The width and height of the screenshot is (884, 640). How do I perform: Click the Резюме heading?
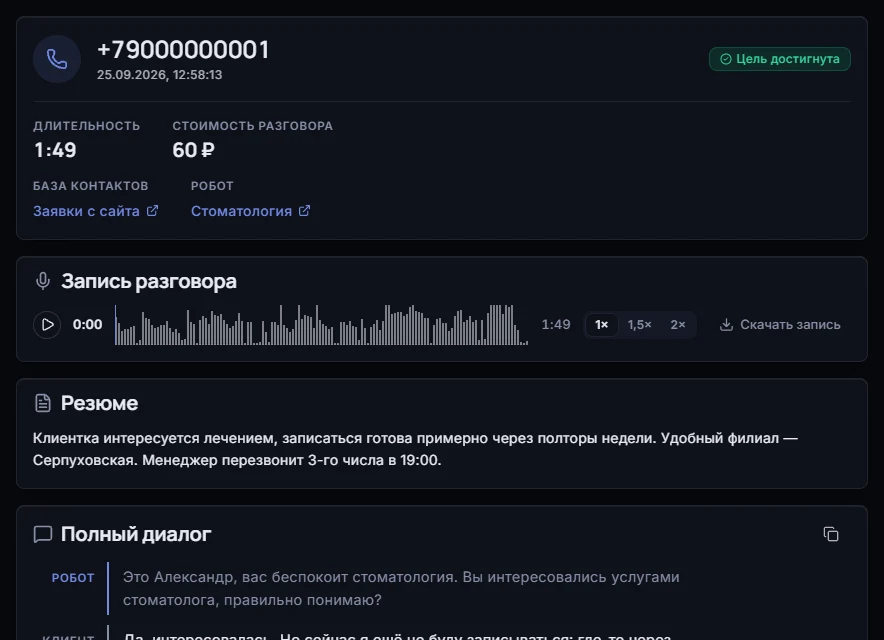click(99, 403)
